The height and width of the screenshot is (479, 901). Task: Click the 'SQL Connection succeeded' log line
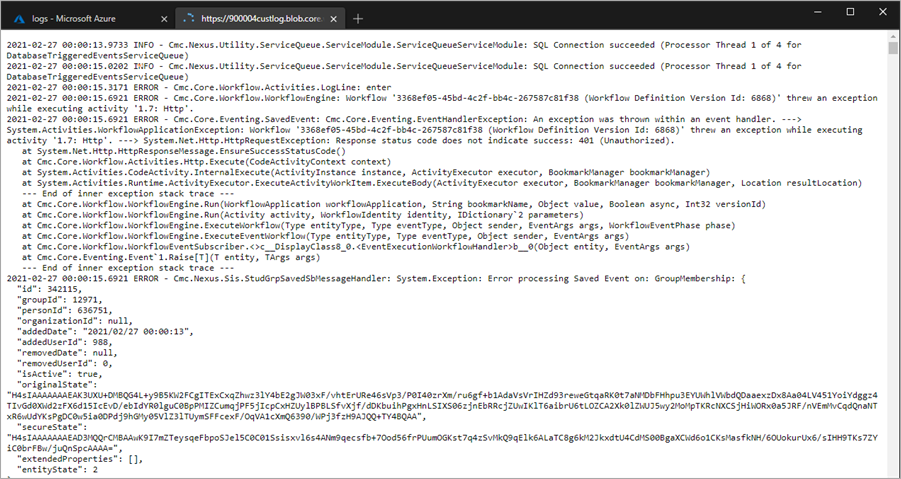coord(400,46)
